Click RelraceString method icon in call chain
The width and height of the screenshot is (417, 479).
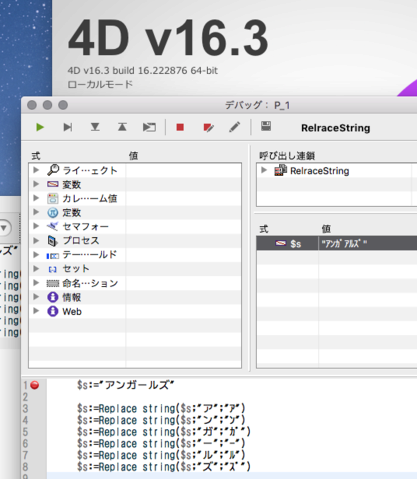point(280,170)
